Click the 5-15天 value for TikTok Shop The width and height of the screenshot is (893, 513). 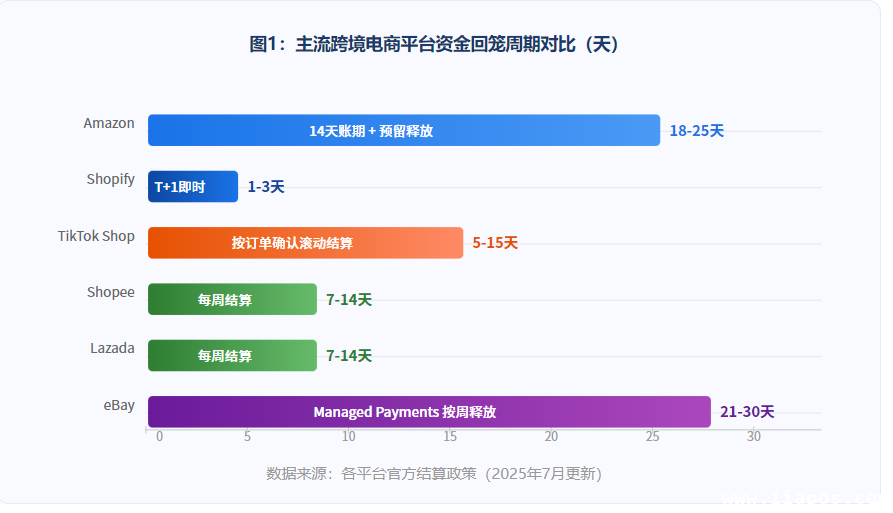(495, 243)
